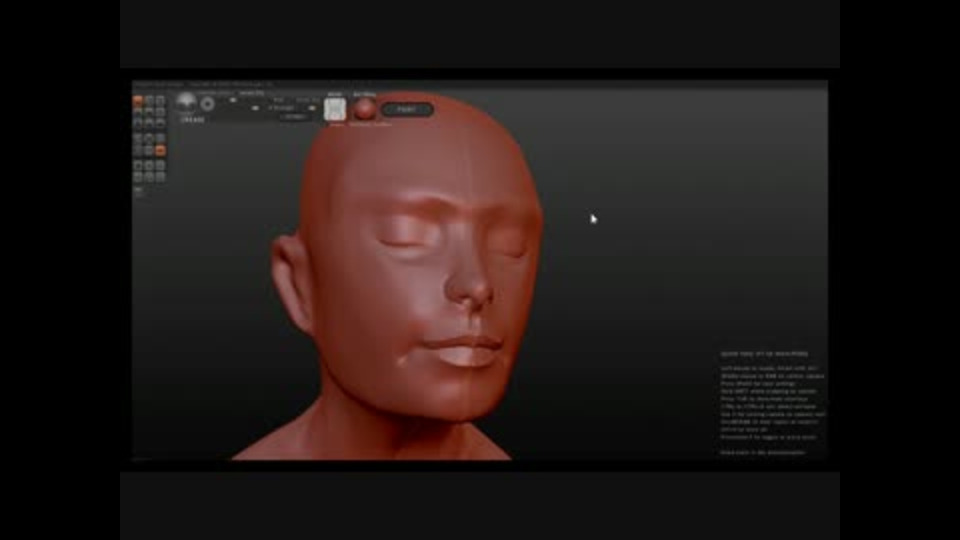This screenshot has width=960, height=540.
Task: Select the Crease brush tool
Action: 138,100
